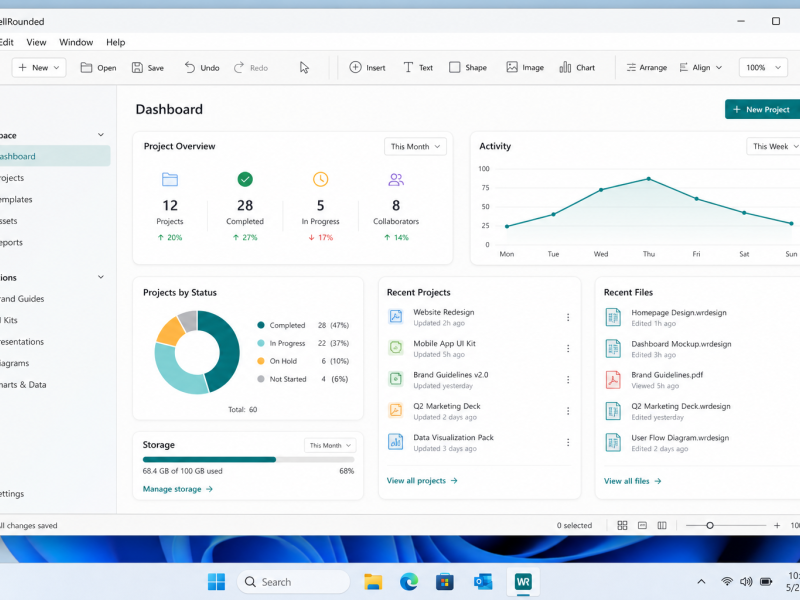Click the Storage usage progress bar
800x600 pixels.
point(248,460)
